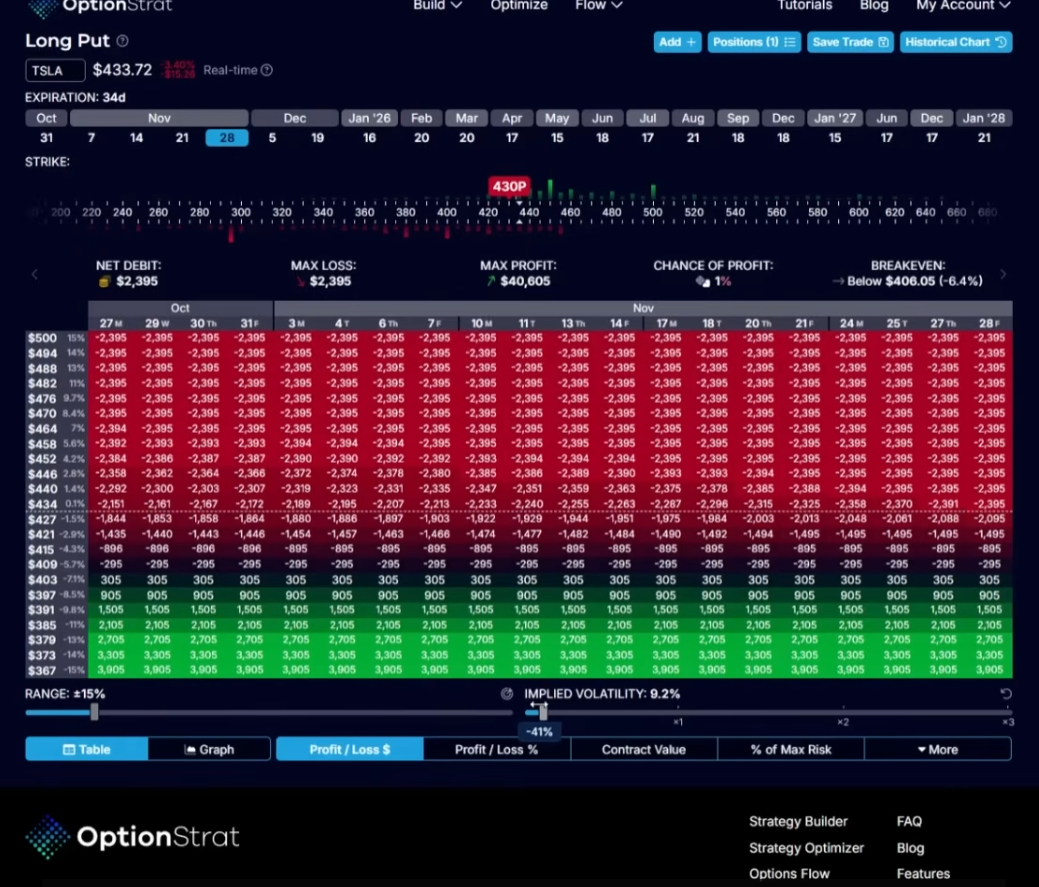Click the circular icon left of Implied Volatility
Image resolution: width=1039 pixels, height=887 pixels.
tap(507, 694)
